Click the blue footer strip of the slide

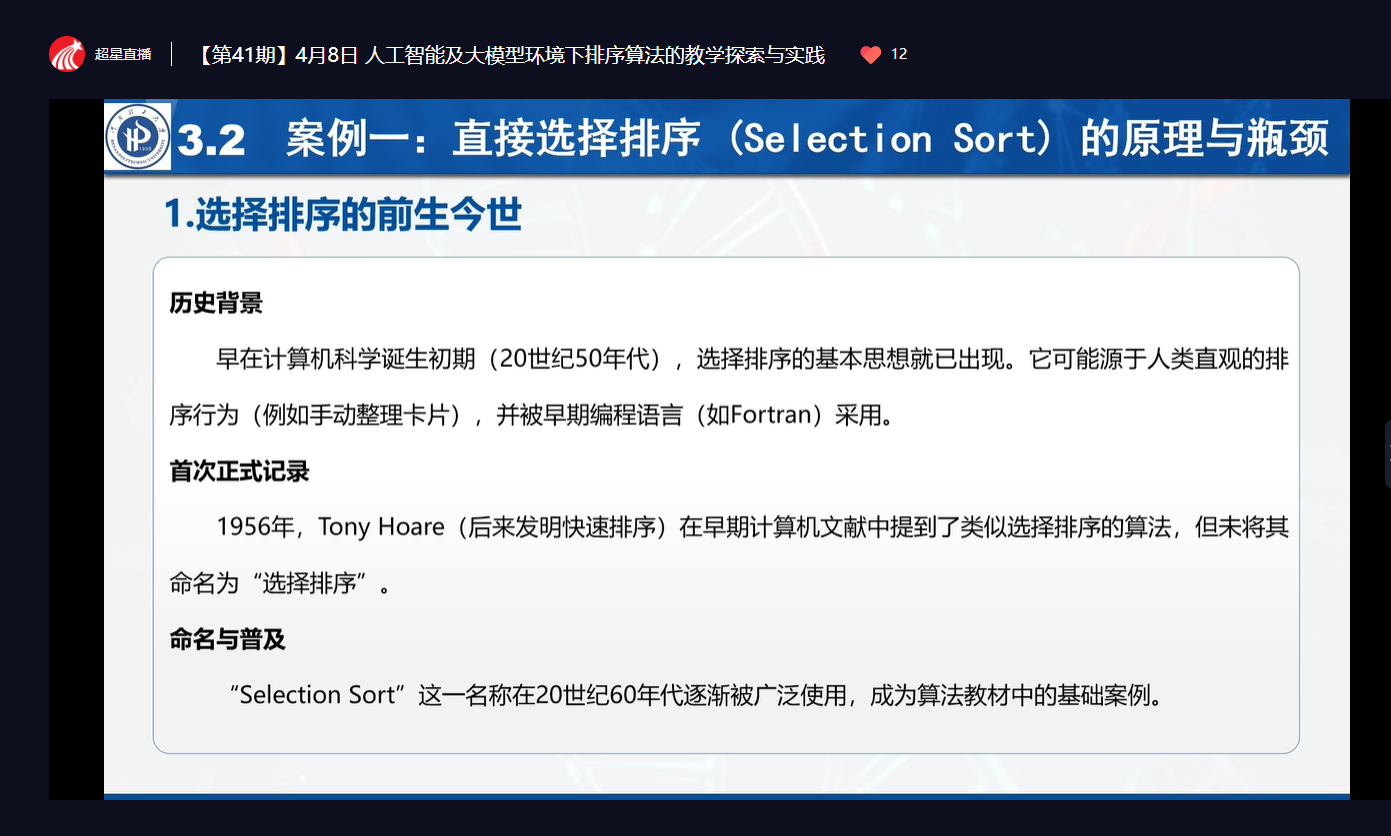[726, 796]
